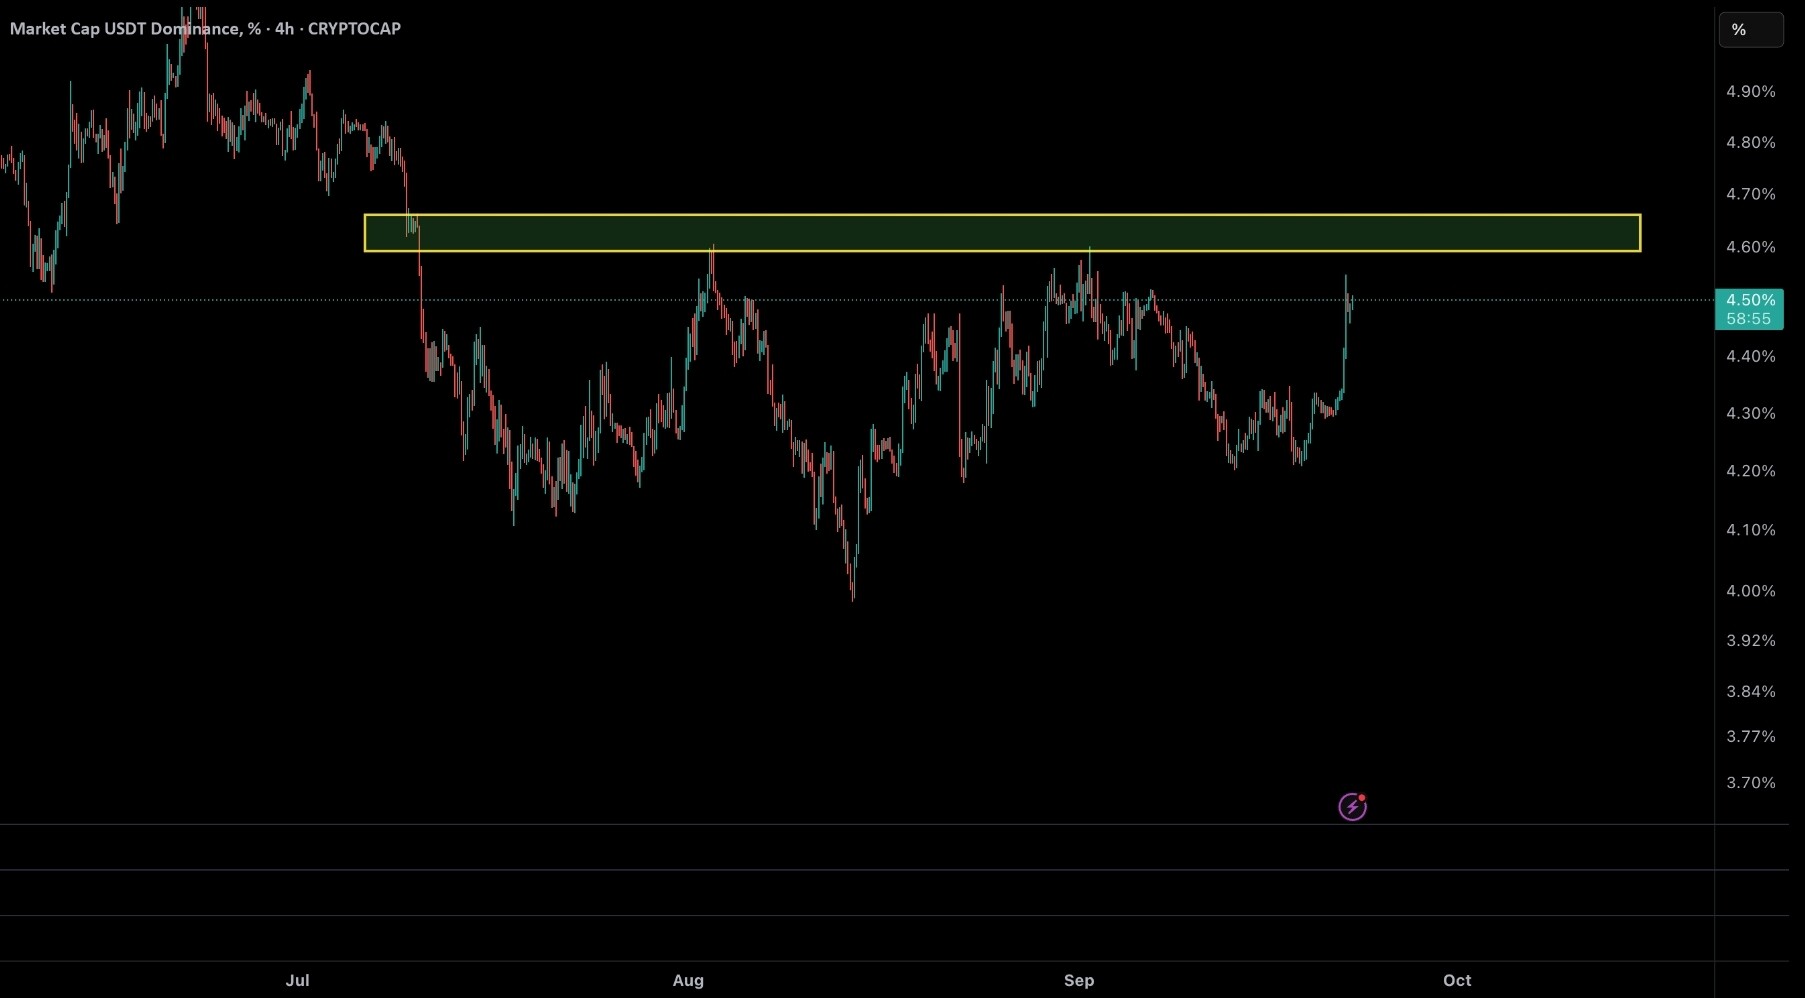
Task: Click the 3.77% price axis label
Action: [1750, 737]
